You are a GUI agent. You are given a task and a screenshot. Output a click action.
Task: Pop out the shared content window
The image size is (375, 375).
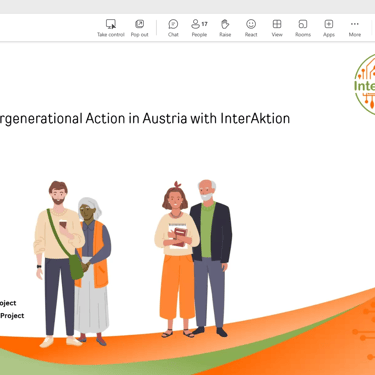(139, 28)
